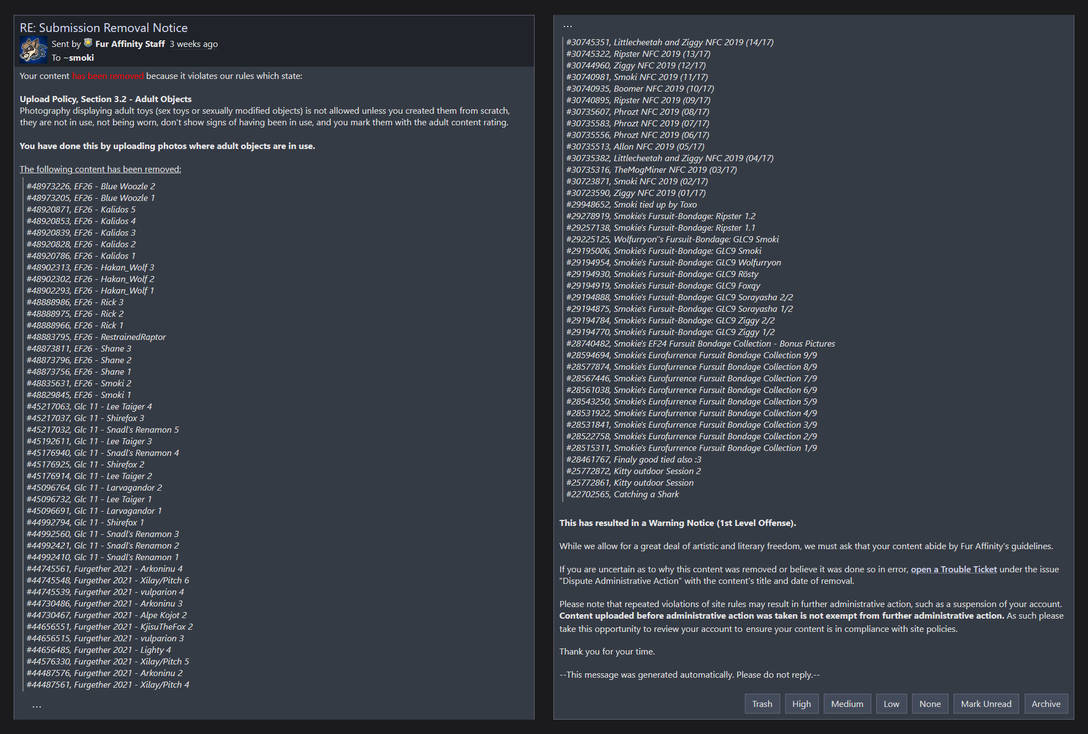Click the Fur Affinity Staff badge icon
The image size is (1088, 734).
(x=88, y=44)
